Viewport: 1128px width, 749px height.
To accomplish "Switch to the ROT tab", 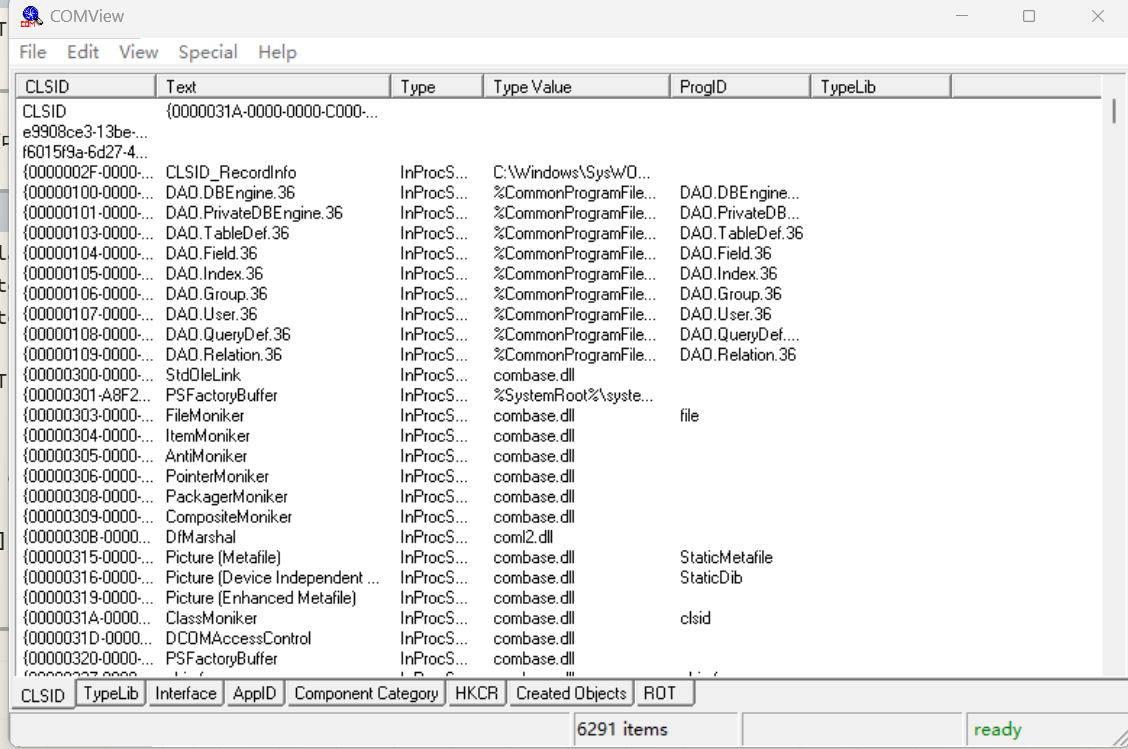I will tap(659, 693).
